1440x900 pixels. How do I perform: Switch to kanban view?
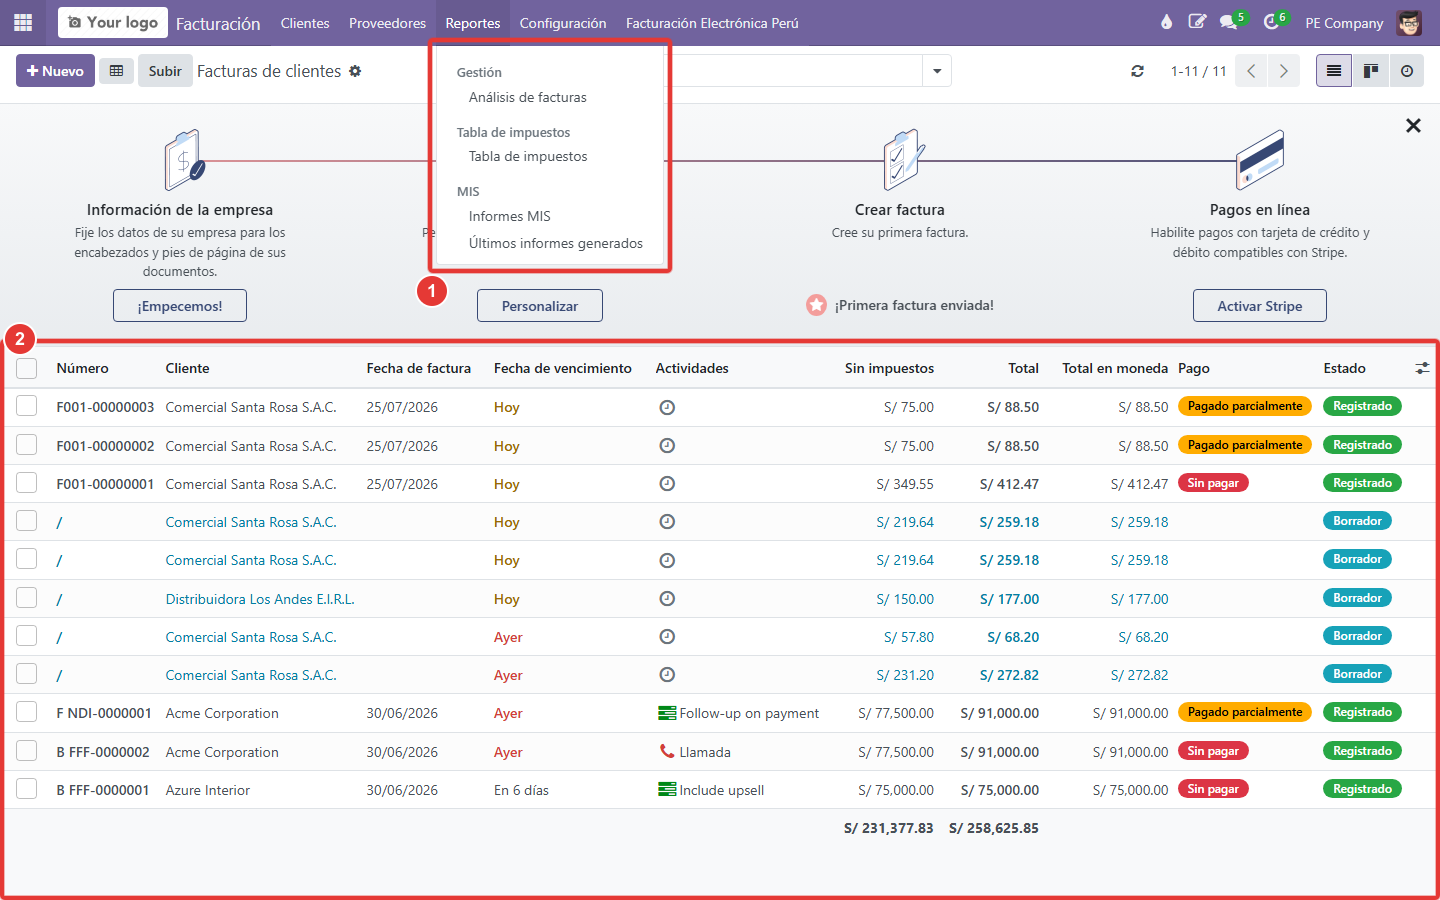[1371, 71]
